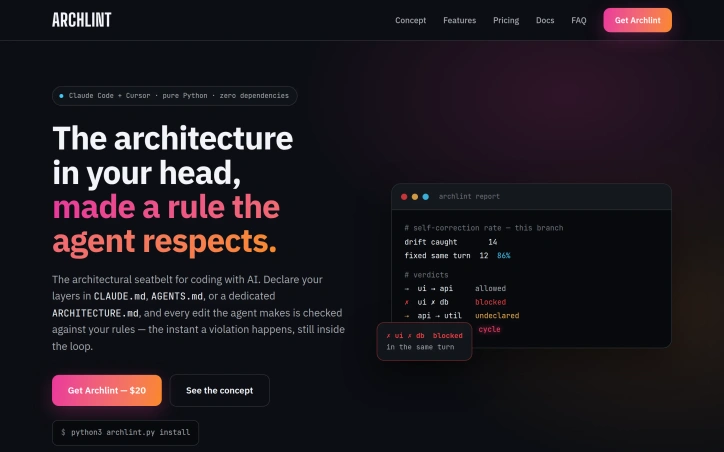Viewport: 724px width, 452px height.
Task: Click the 'ui ✗ db blocked' popup card
Action: tap(424, 342)
